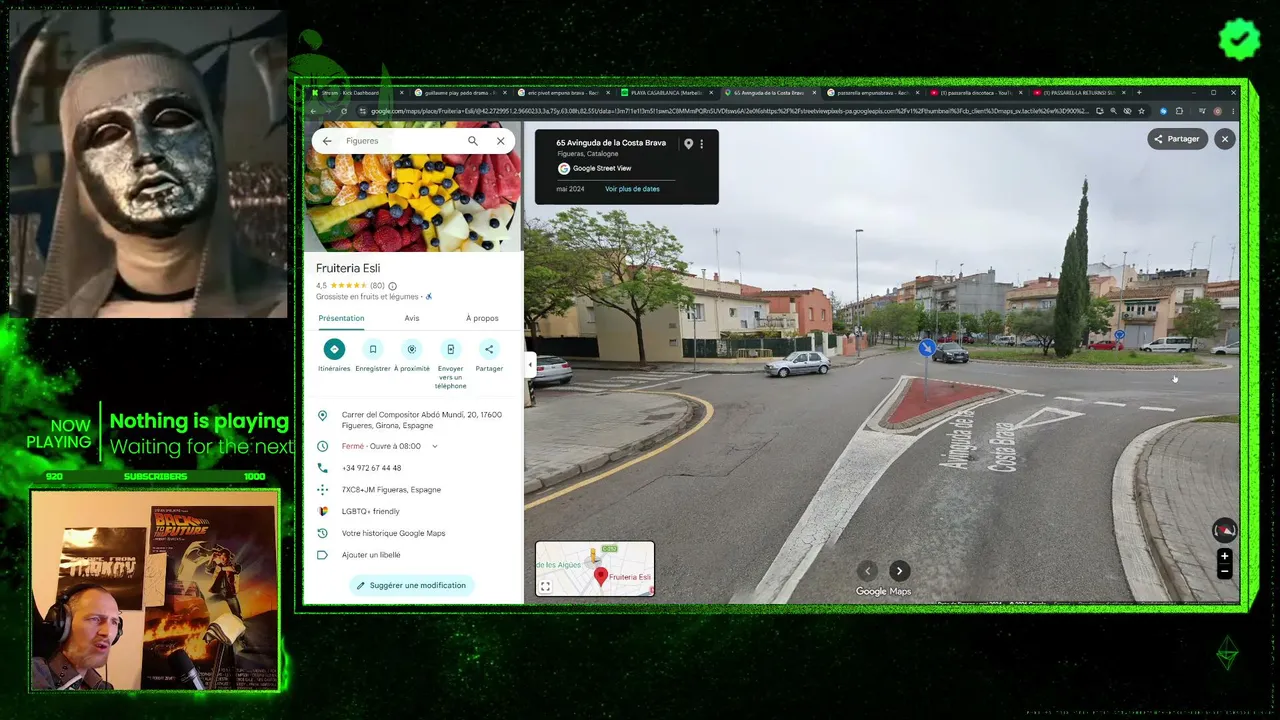Image resolution: width=1280 pixels, height=720 pixels.
Task: Click the Itinéraires directions icon
Action: [334, 349]
